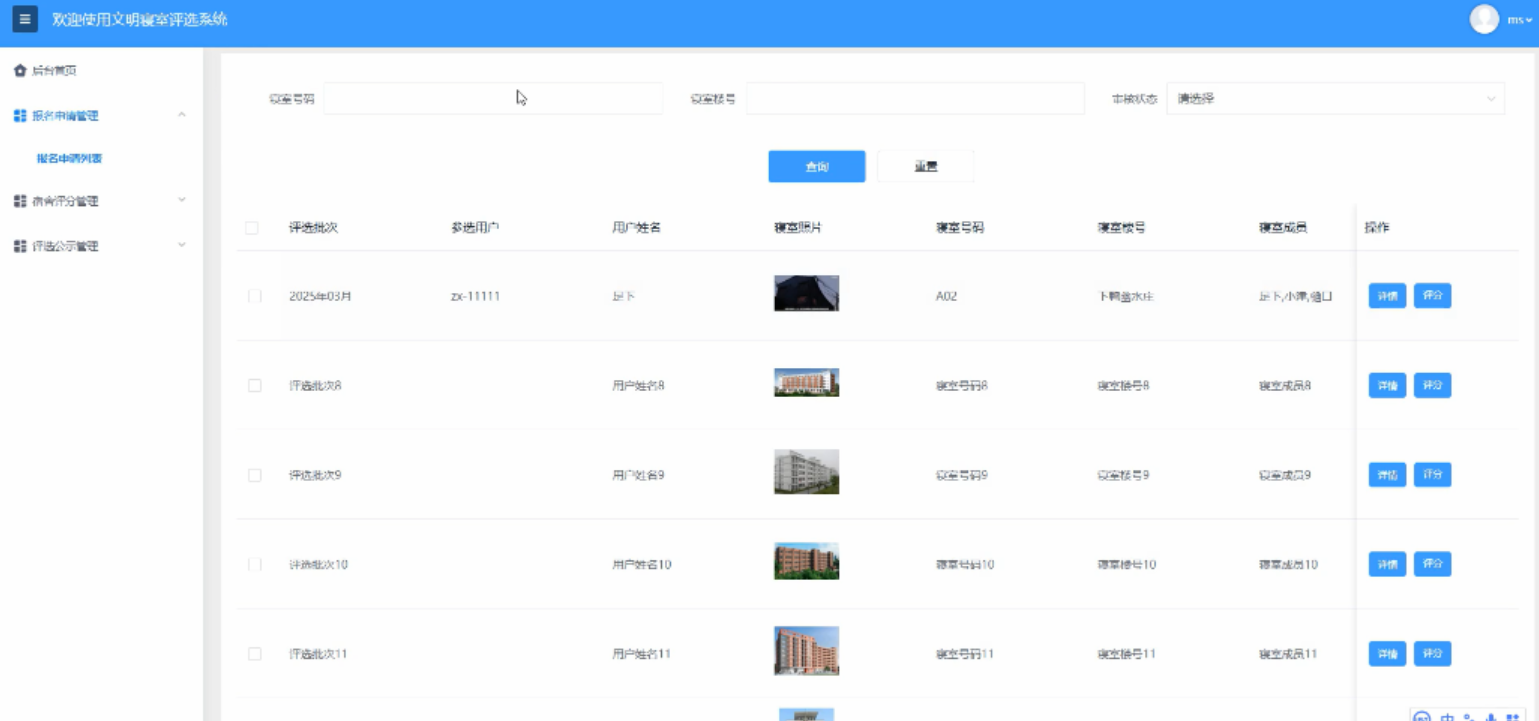Click the 寝室成员10 cell
Viewport: 1539px width, 721px height.
[x=1288, y=565]
